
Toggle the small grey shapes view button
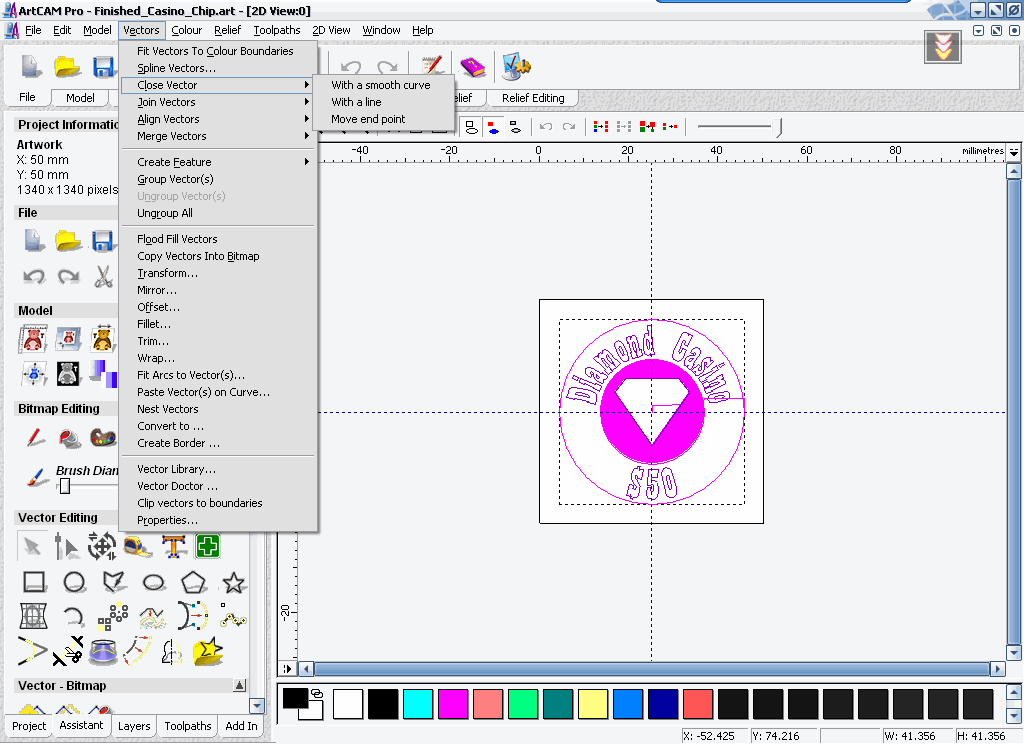pyautogui.click(x=515, y=127)
